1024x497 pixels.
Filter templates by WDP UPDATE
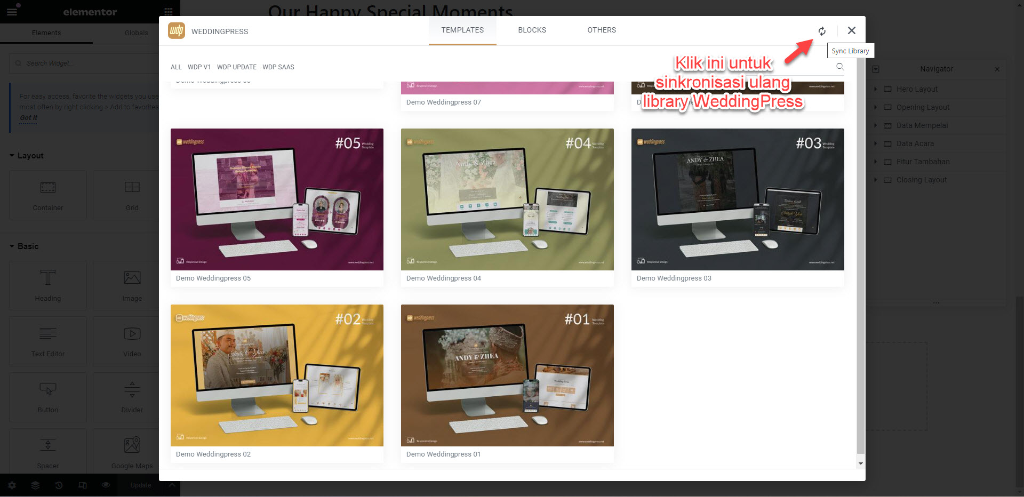coord(236,67)
